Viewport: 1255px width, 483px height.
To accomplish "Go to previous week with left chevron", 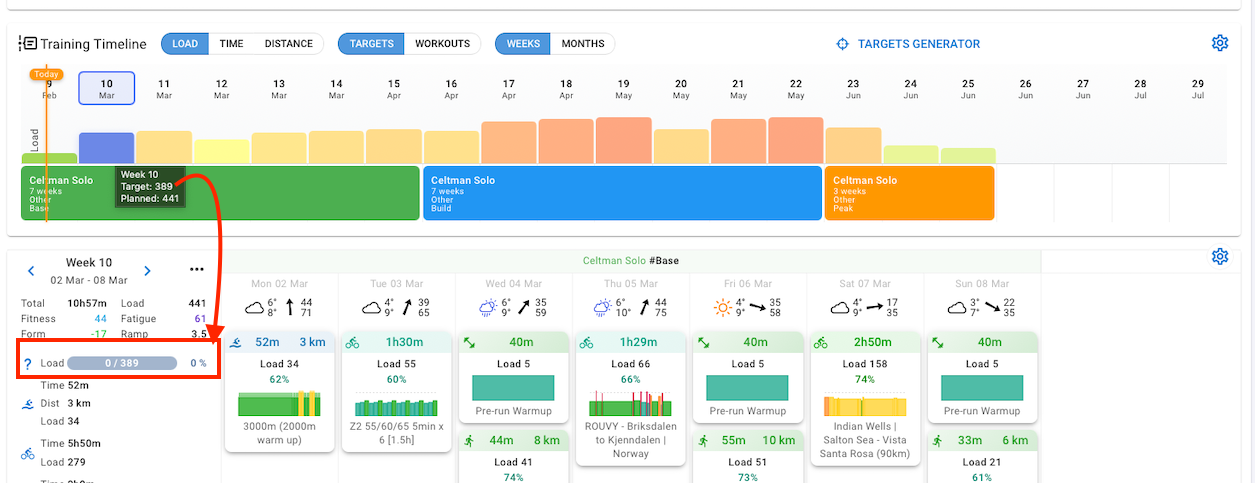I will 31,271.
